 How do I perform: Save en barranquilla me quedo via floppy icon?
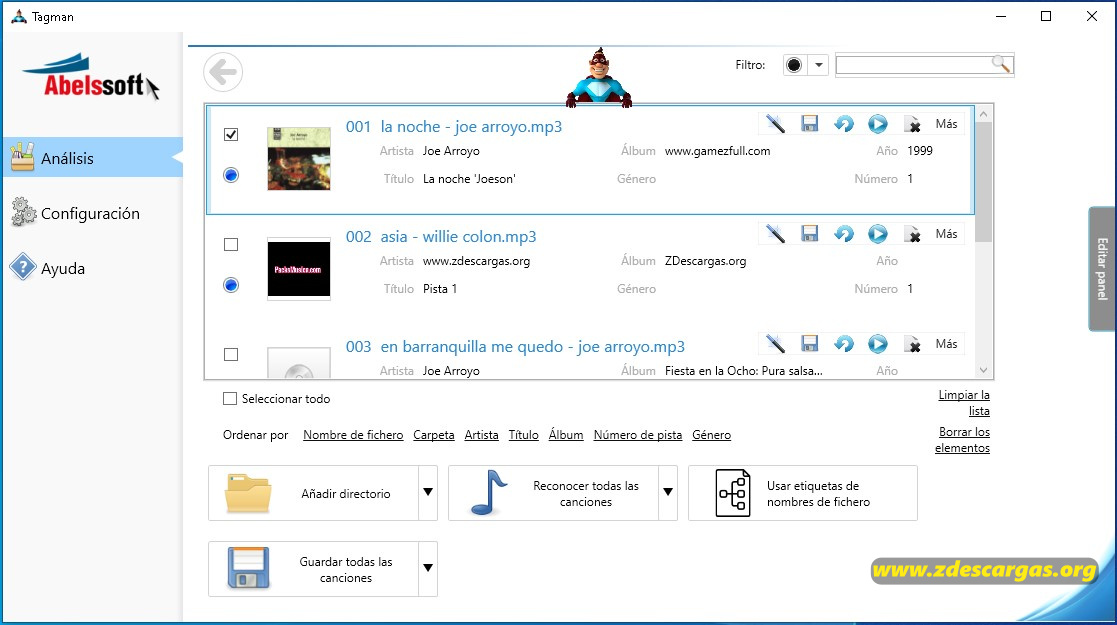pos(809,344)
